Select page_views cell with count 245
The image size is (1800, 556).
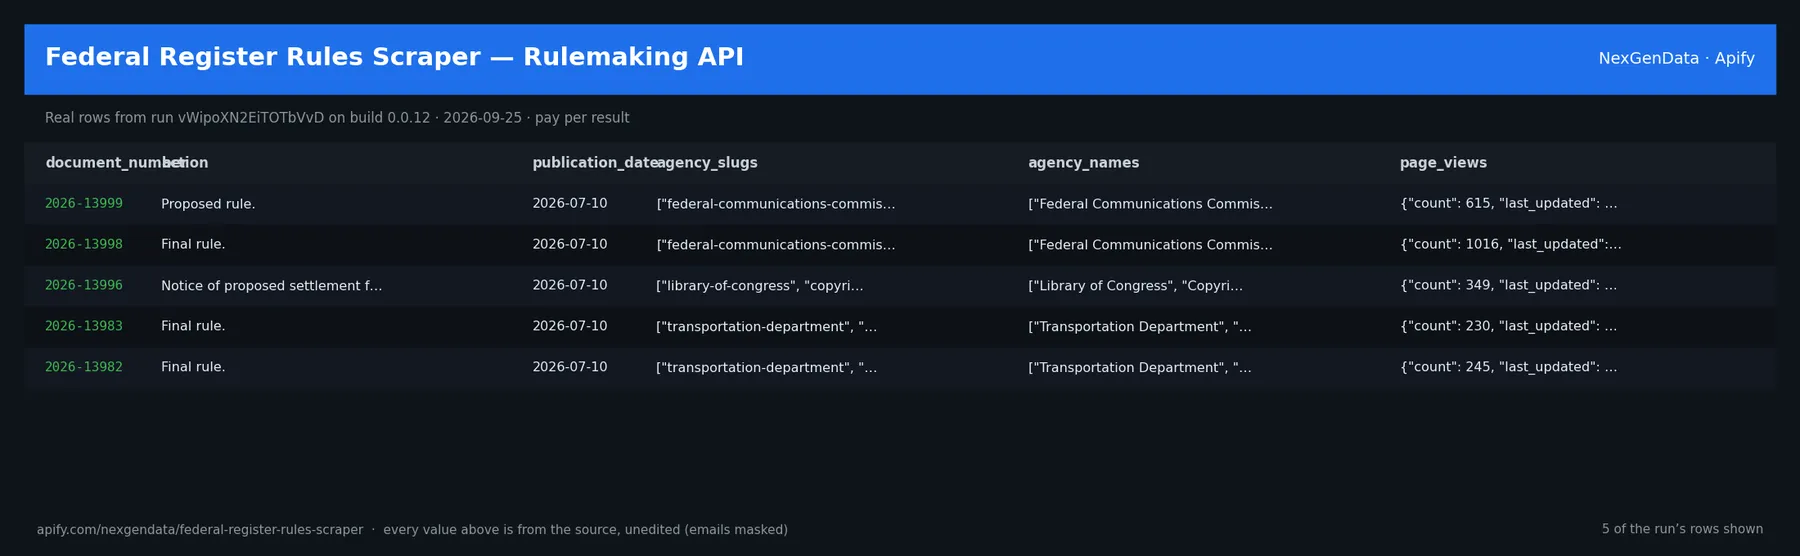(1508, 368)
